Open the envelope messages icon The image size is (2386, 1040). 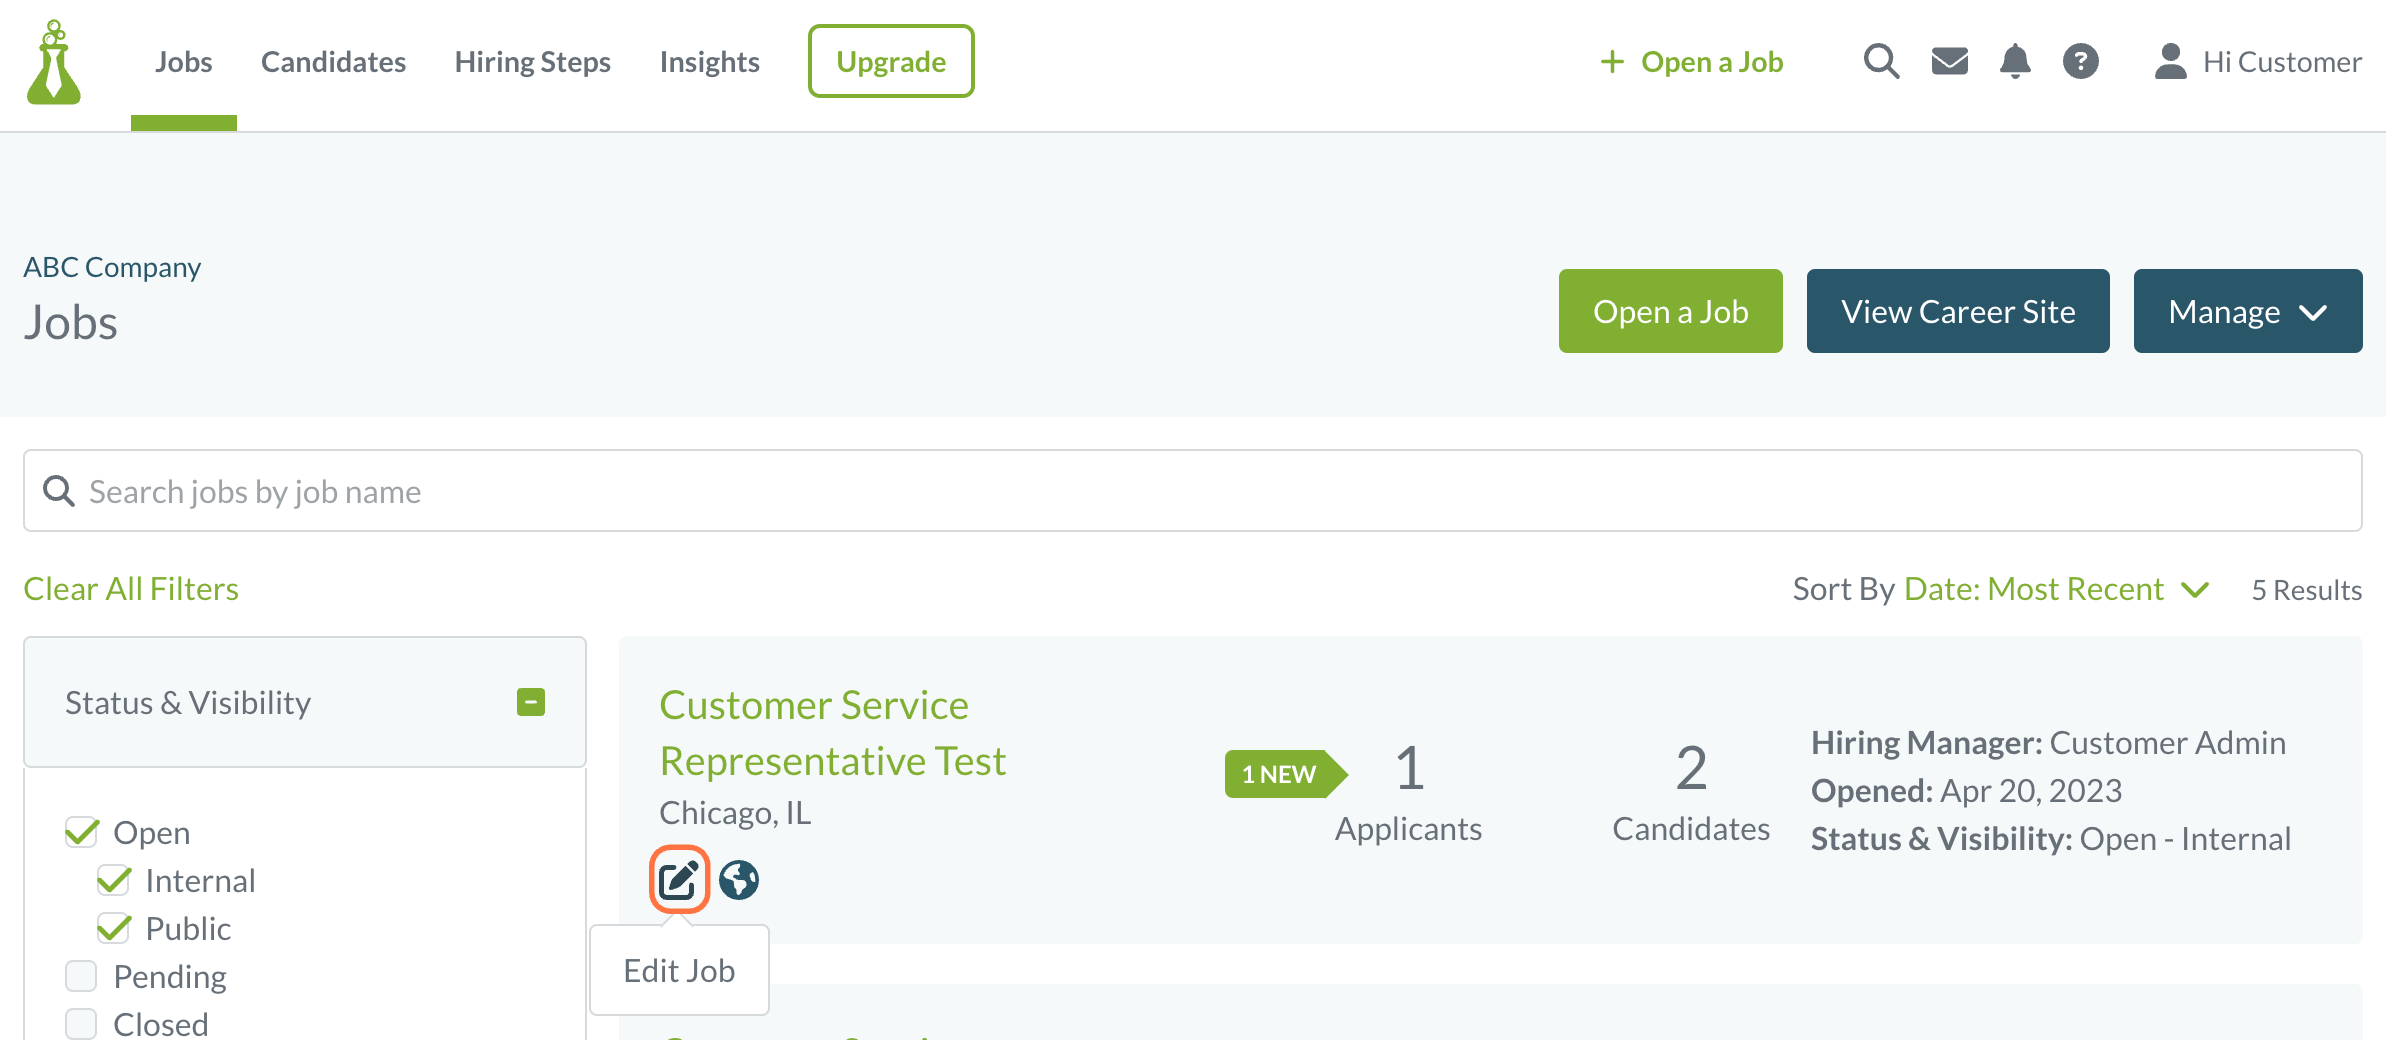click(x=1949, y=61)
